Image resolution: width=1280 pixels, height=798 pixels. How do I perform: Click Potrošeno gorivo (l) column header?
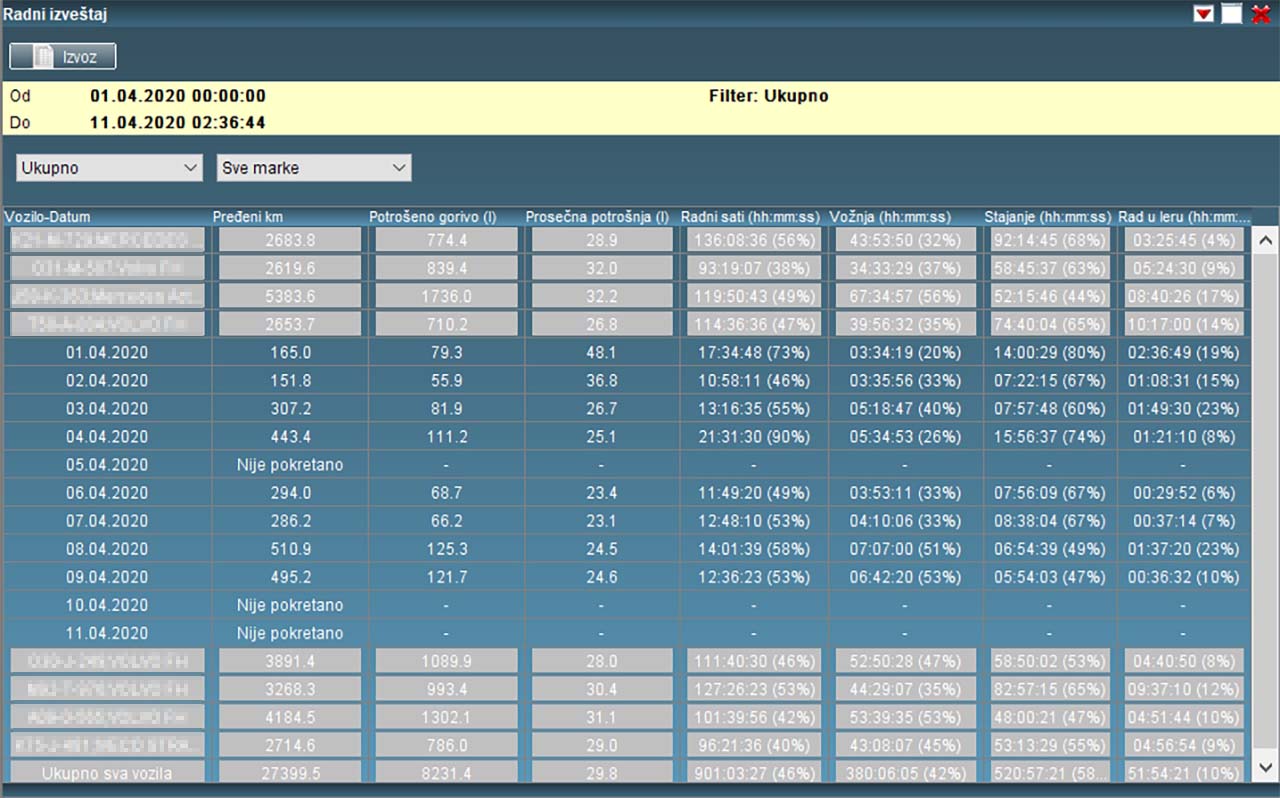coord(433,217)
